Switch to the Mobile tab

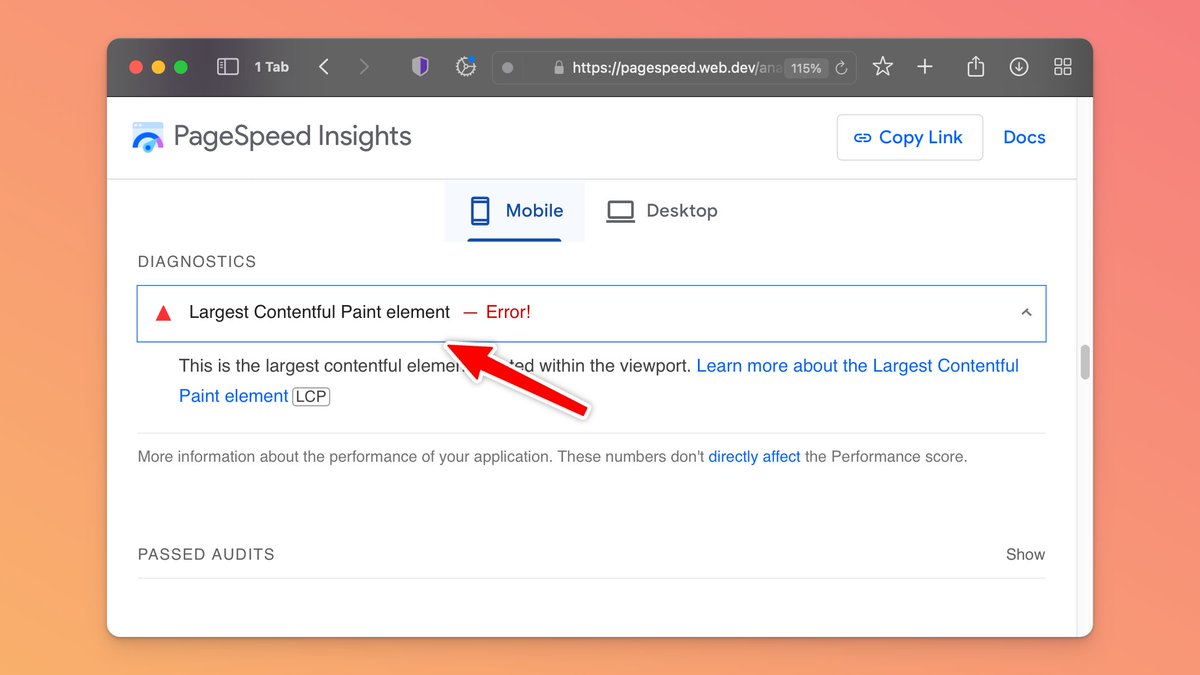click(515, 211)
